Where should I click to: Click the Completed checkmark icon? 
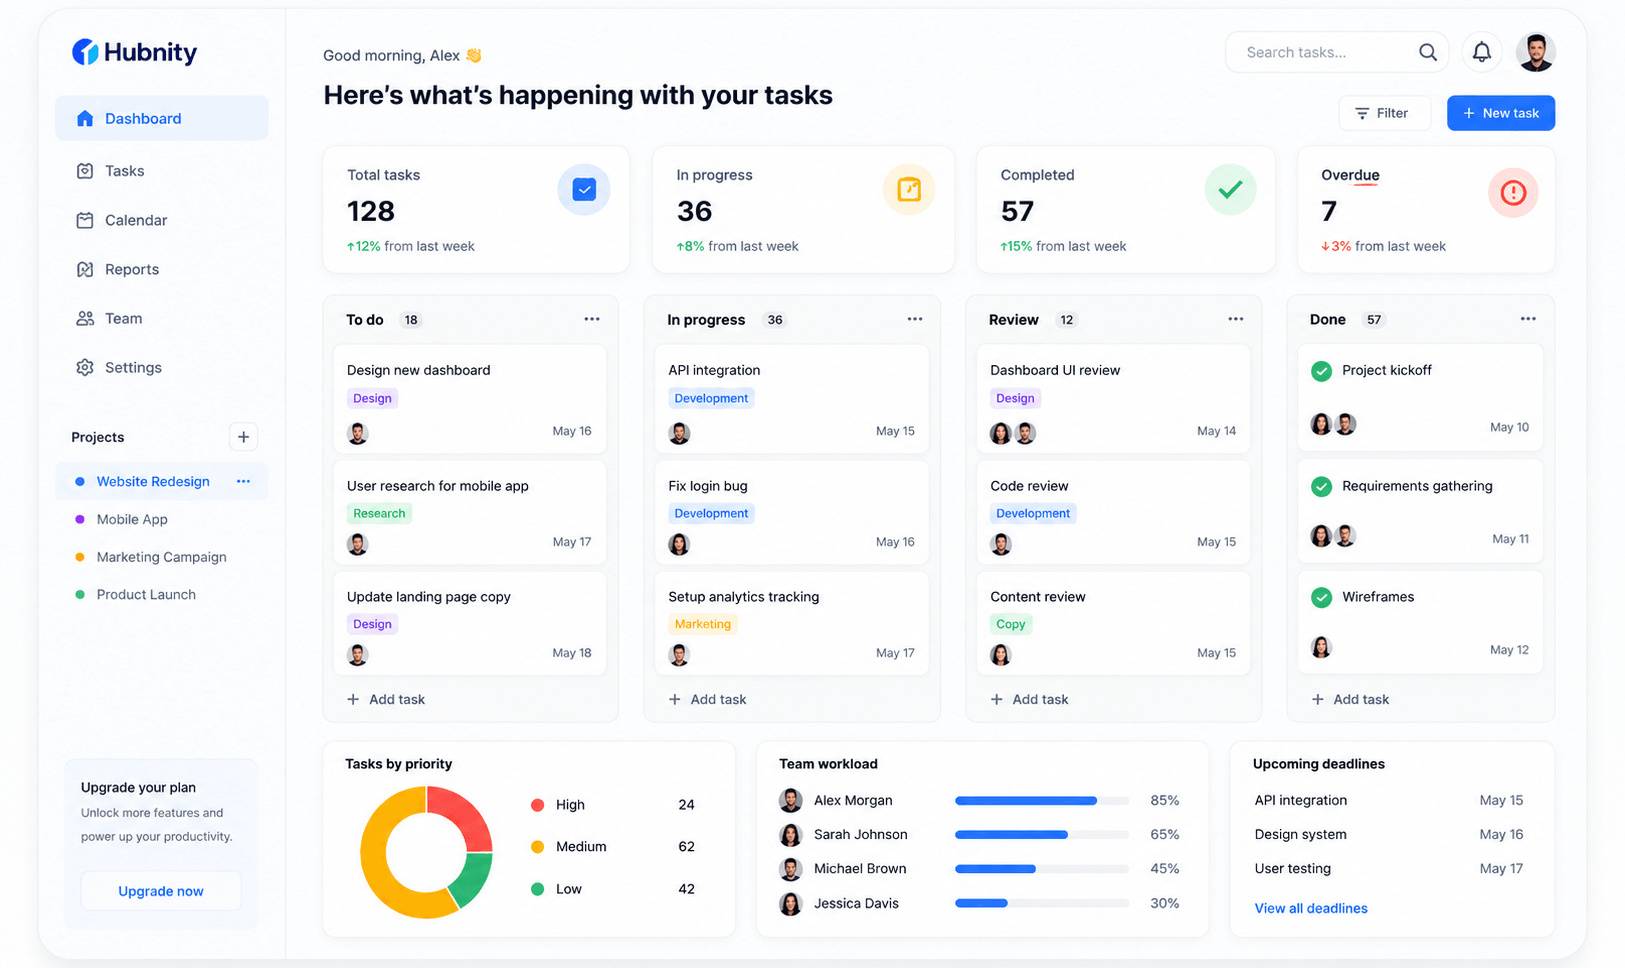pos(1230,189)
